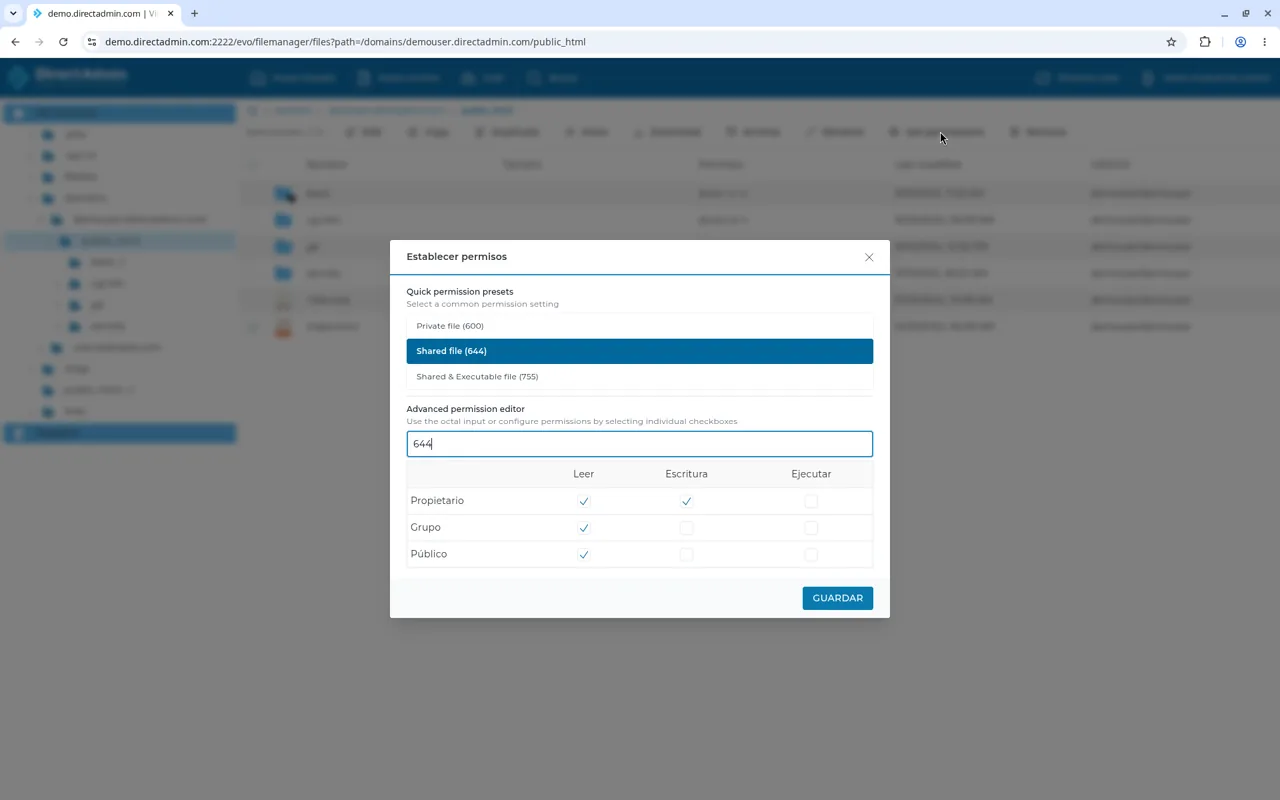
Task: Reload the page with the refresh icon
Action: [x=63, y=42]
